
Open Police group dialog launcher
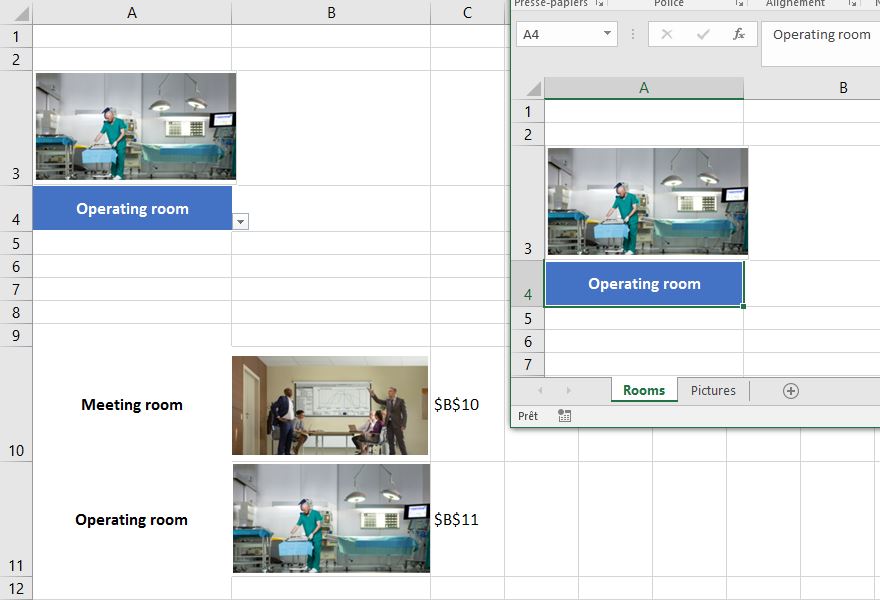[740, 3]
